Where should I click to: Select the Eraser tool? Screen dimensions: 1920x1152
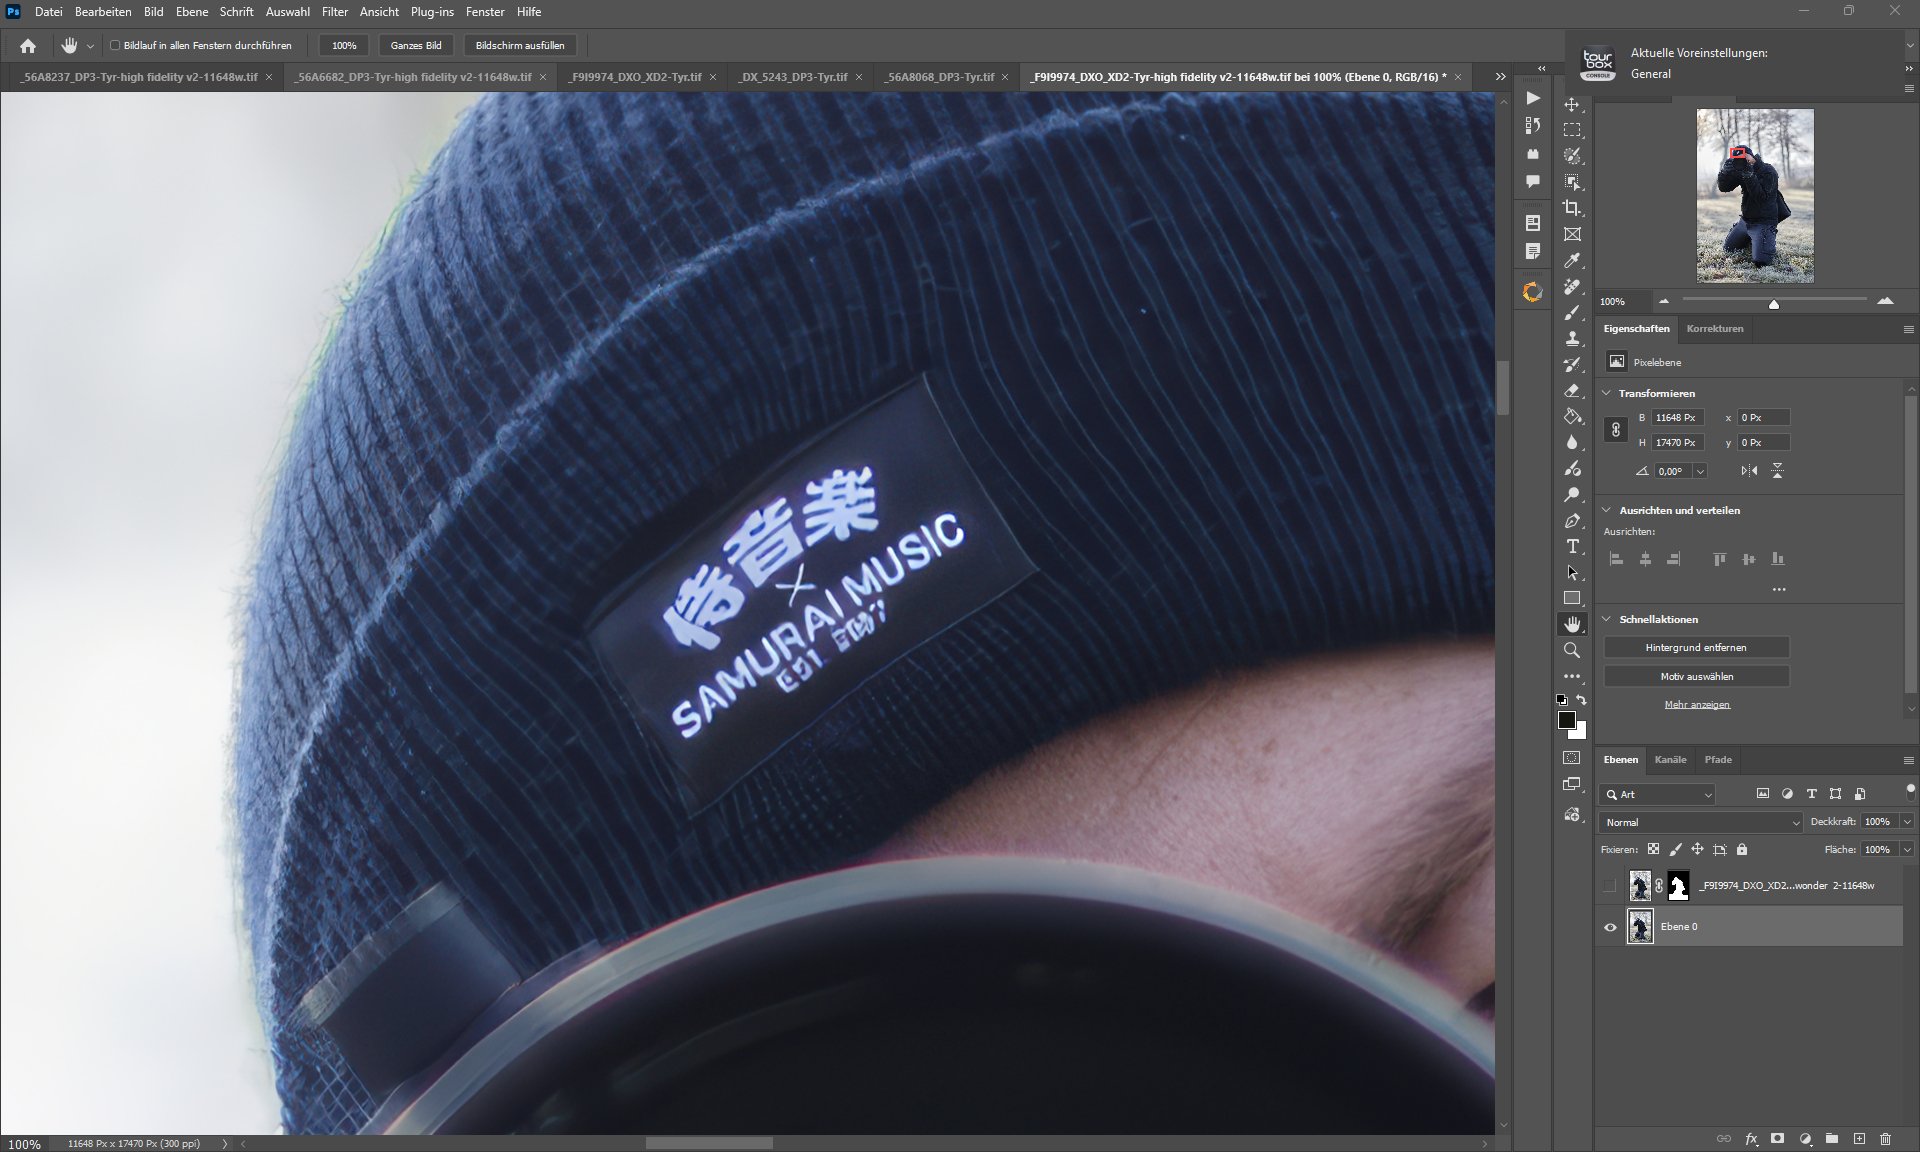tap(1572, 390)
